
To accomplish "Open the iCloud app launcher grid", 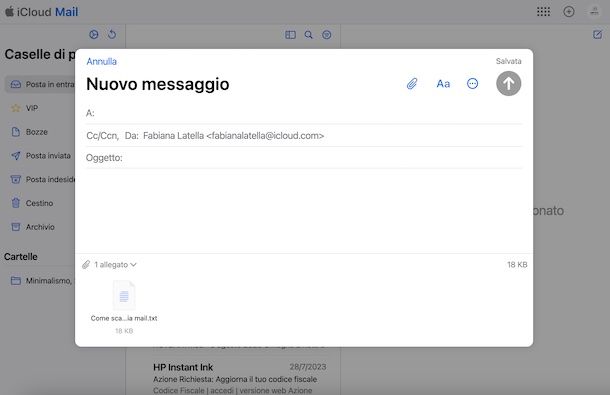I will (543, 12).
